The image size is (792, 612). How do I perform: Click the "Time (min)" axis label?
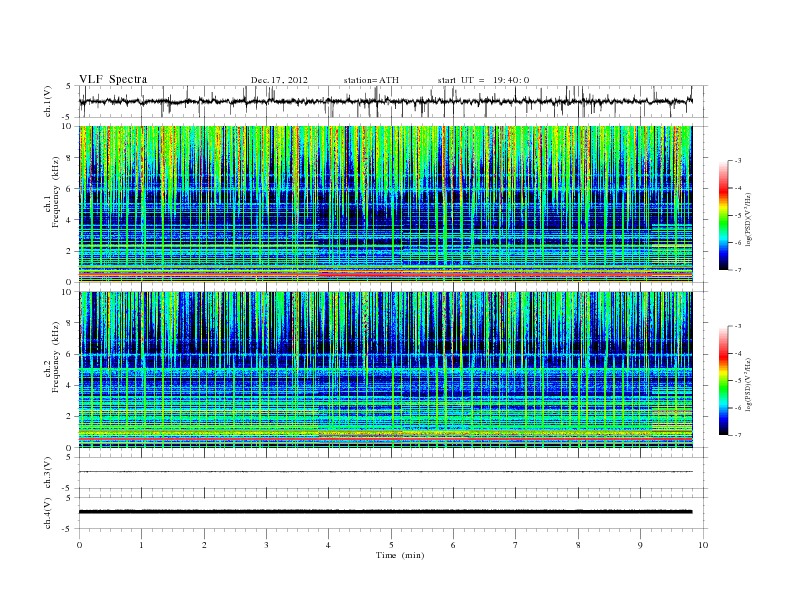click(400, 555)
